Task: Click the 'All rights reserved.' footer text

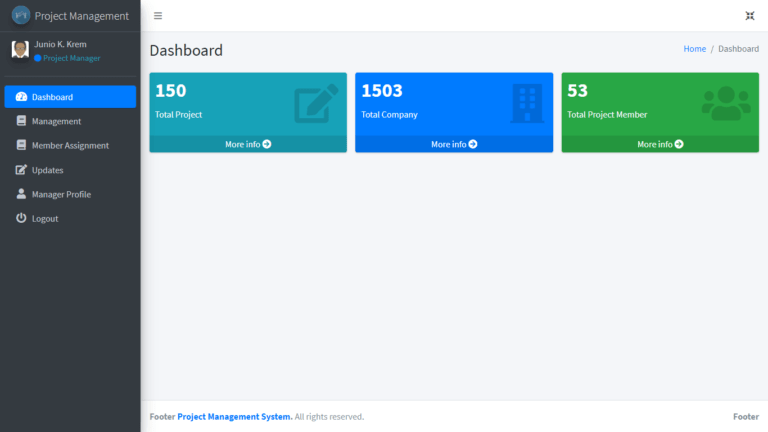Action: coord(329,416)
